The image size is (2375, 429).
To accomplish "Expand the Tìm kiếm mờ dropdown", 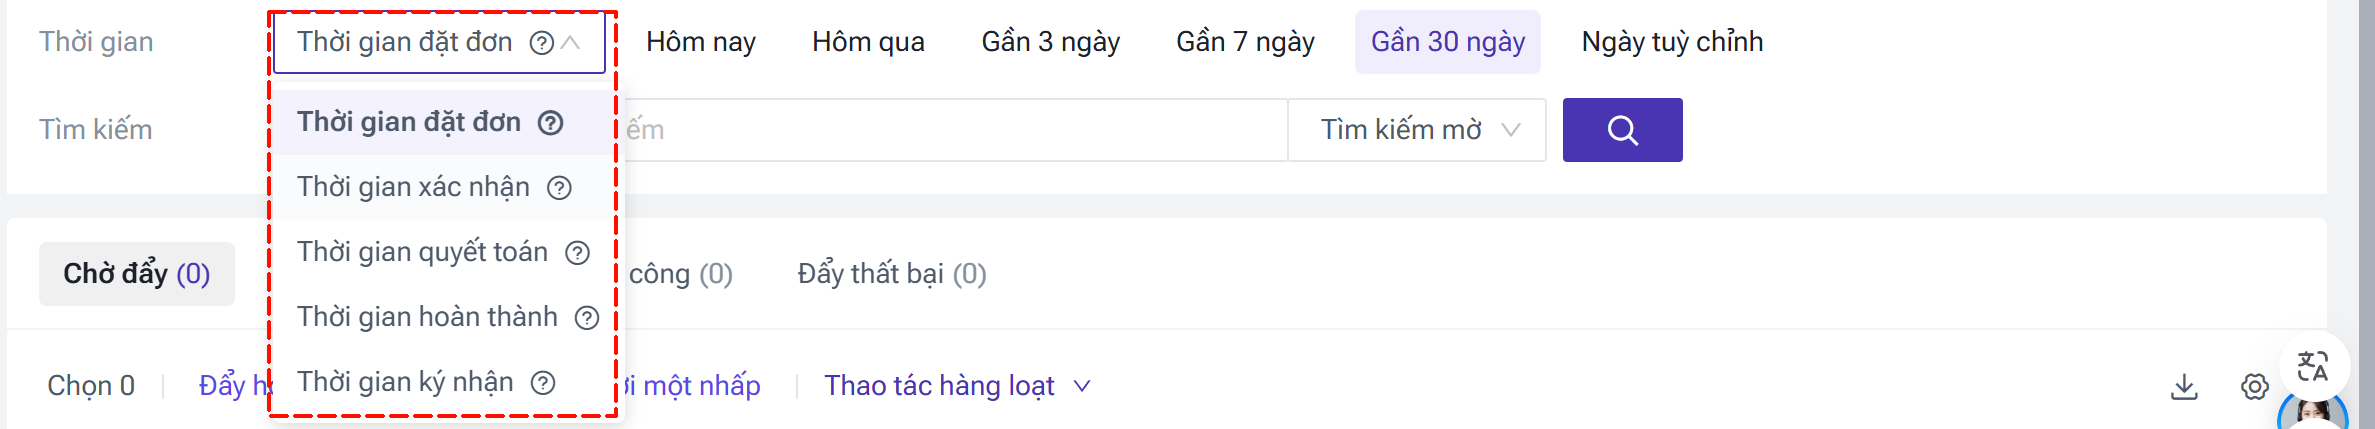I will (1417, 130).
